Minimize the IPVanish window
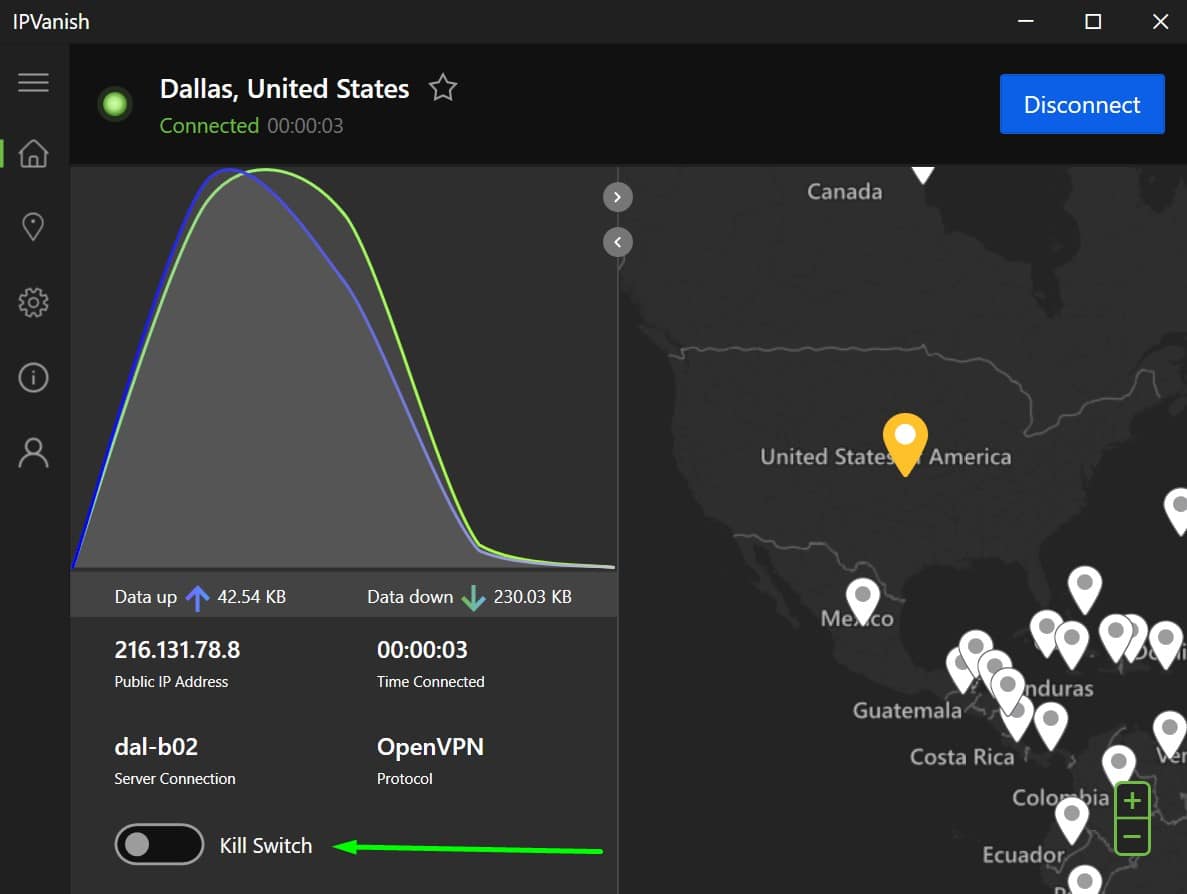1187x894 pixels. point(1026,21)
